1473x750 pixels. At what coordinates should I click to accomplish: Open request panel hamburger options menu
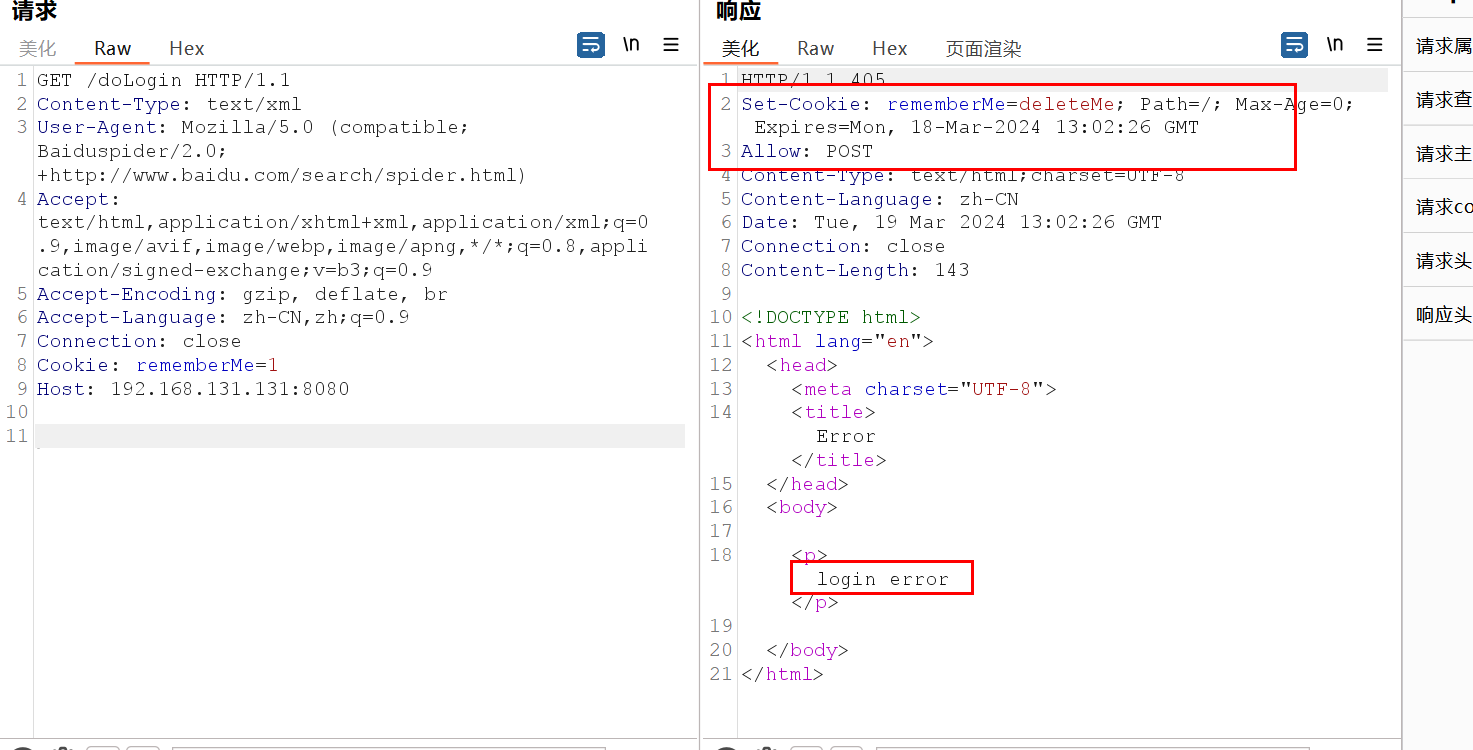(x=671, y=45)
